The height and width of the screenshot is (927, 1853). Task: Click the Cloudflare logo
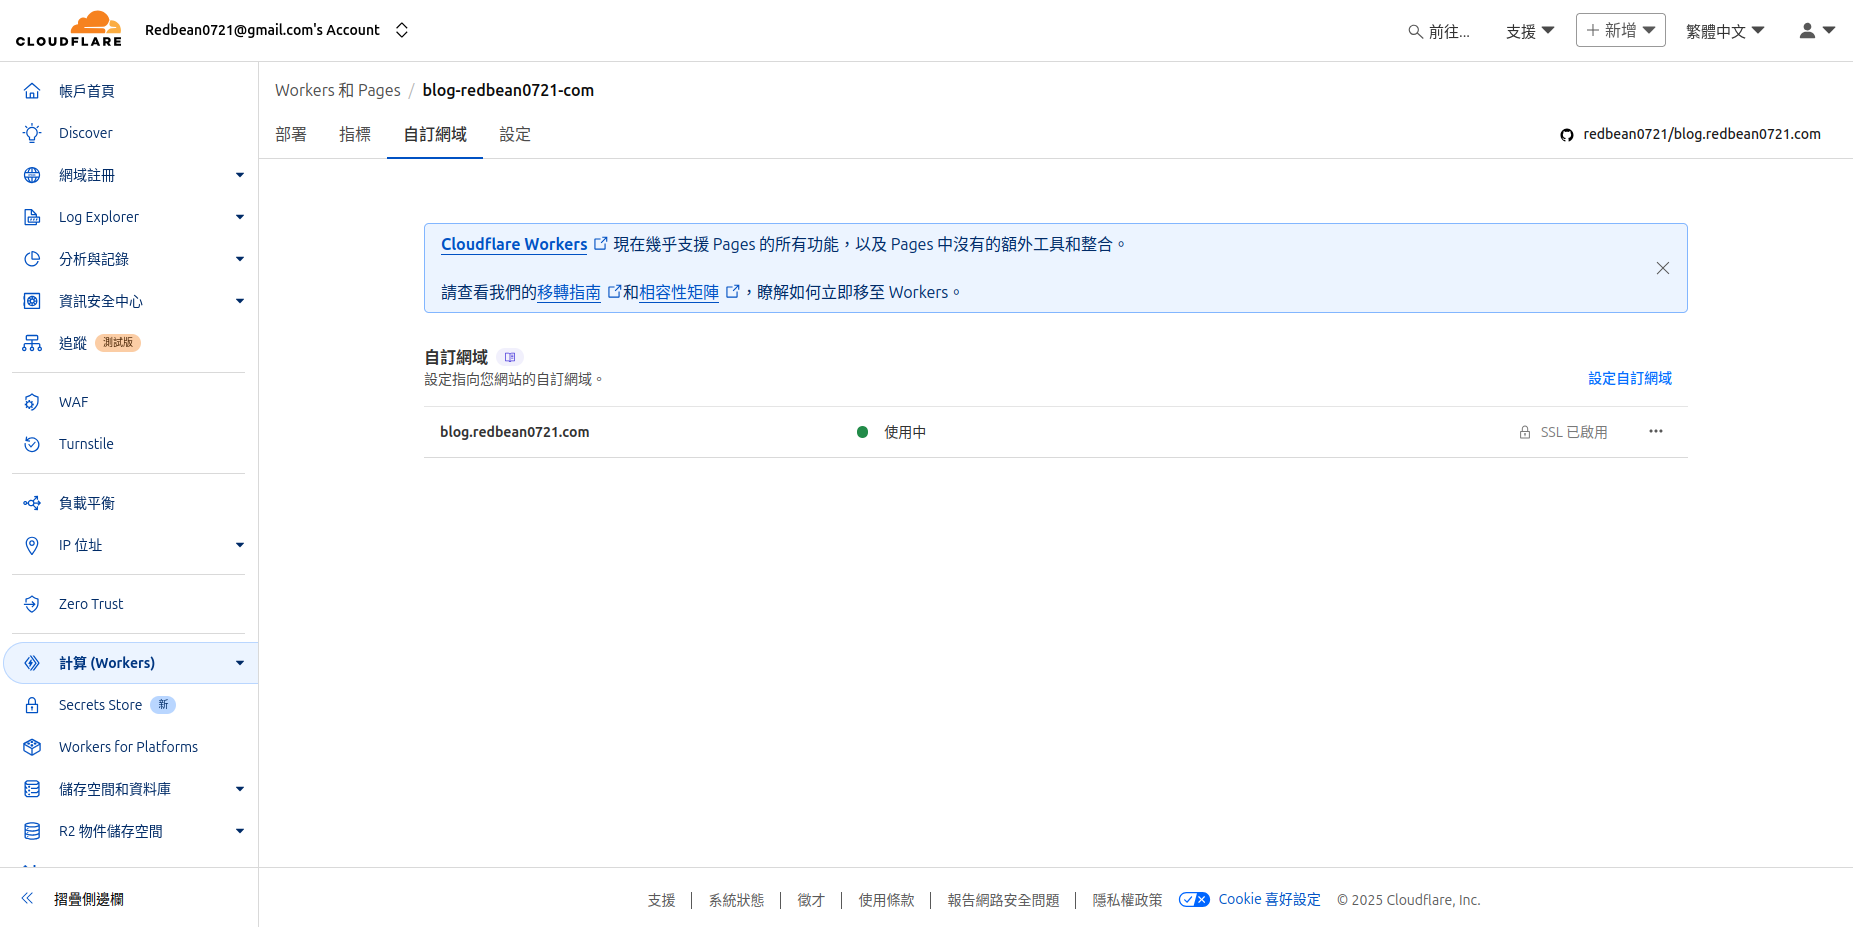click(x=67, y=29)
